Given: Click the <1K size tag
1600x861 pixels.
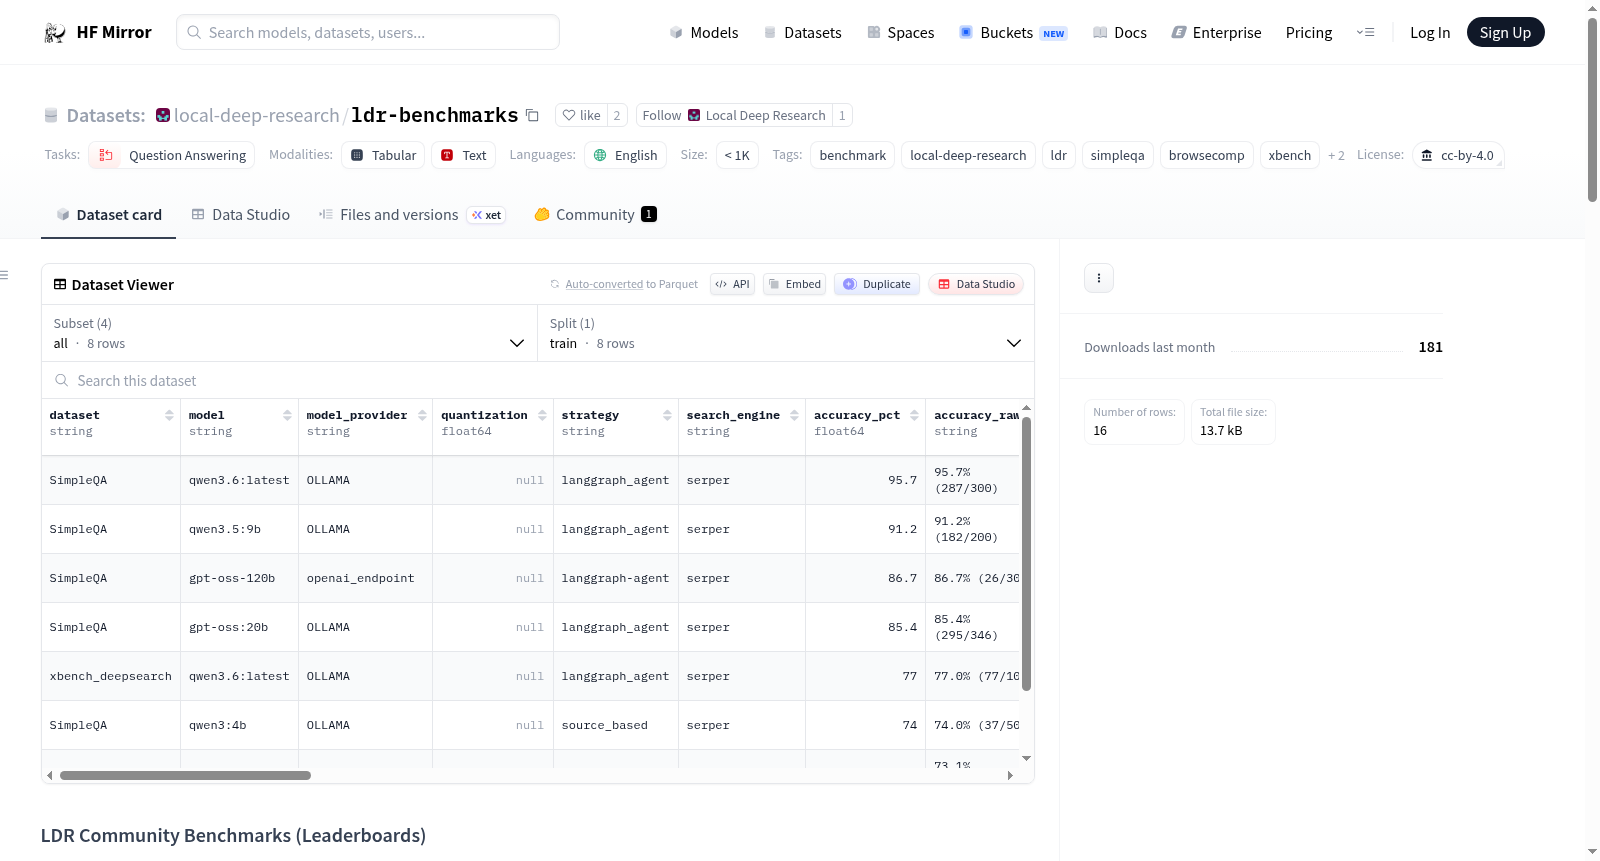Looking at the screenshot, I should coord(737,155).
